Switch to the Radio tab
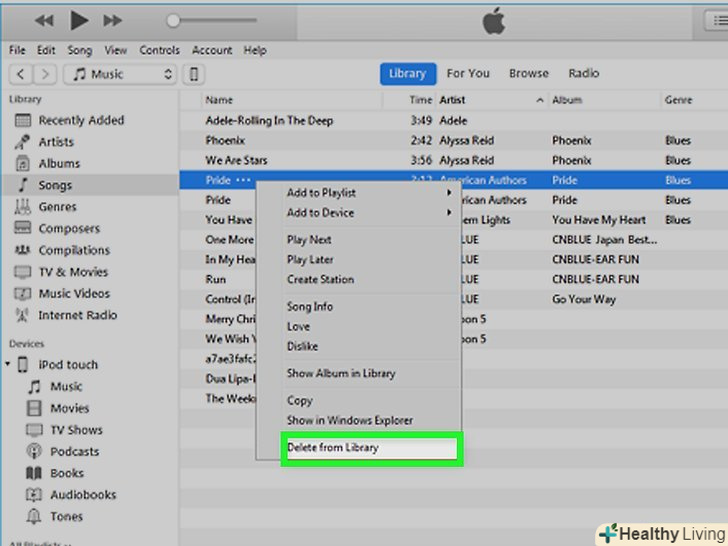Screen dimensions: 728x546 [x=584, y=73]
